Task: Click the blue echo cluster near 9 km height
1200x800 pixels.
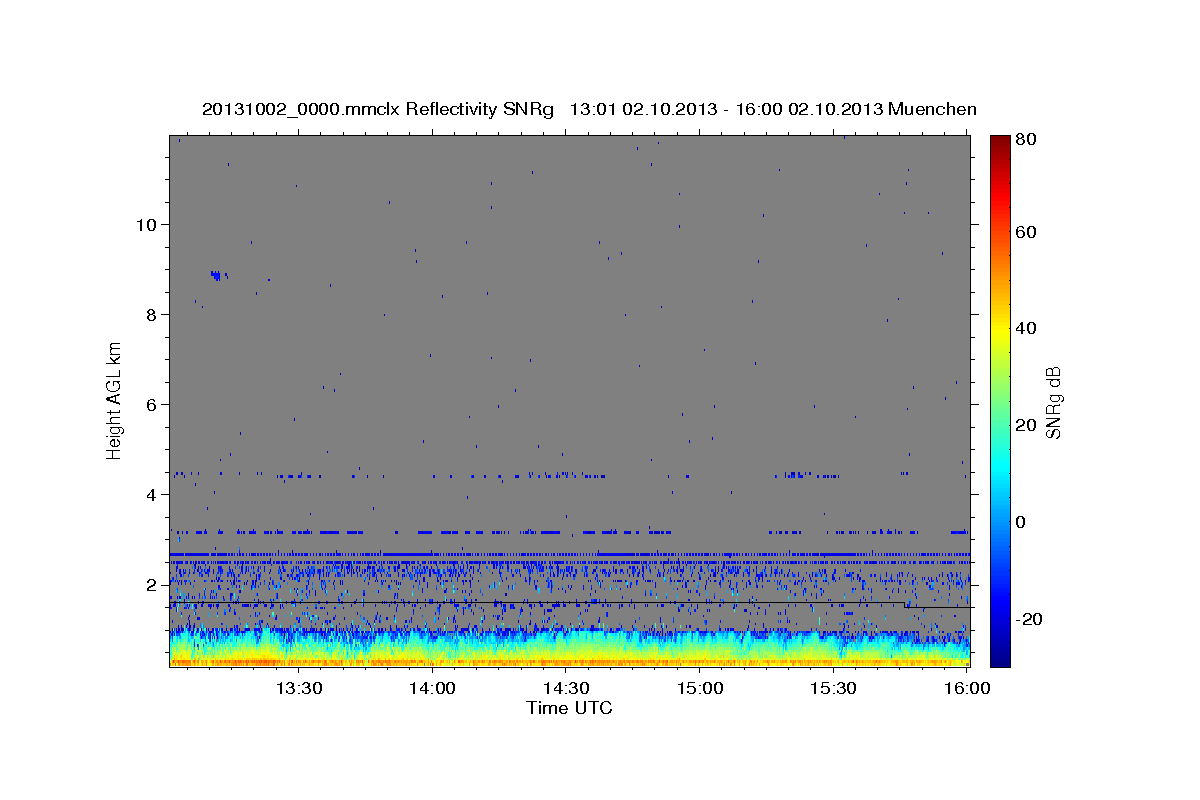Action: pyautogui.click(x=216, y=275)
